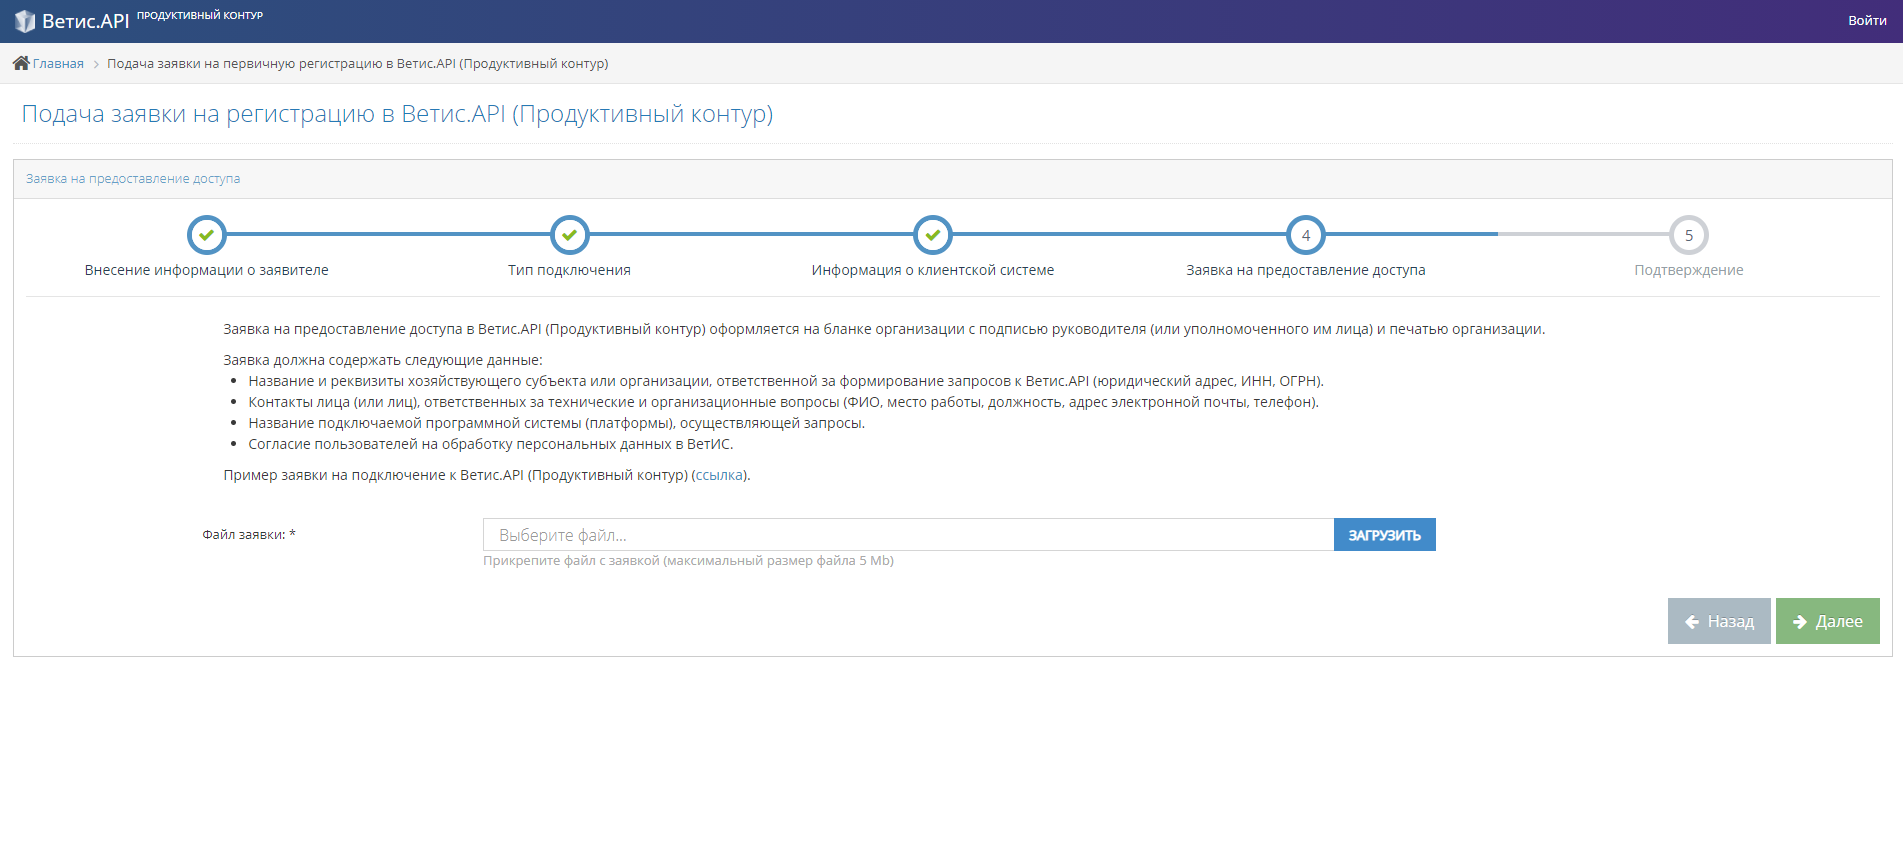Open the Главная breadcrumb link
1903x846 pixels.
(58, 64)
